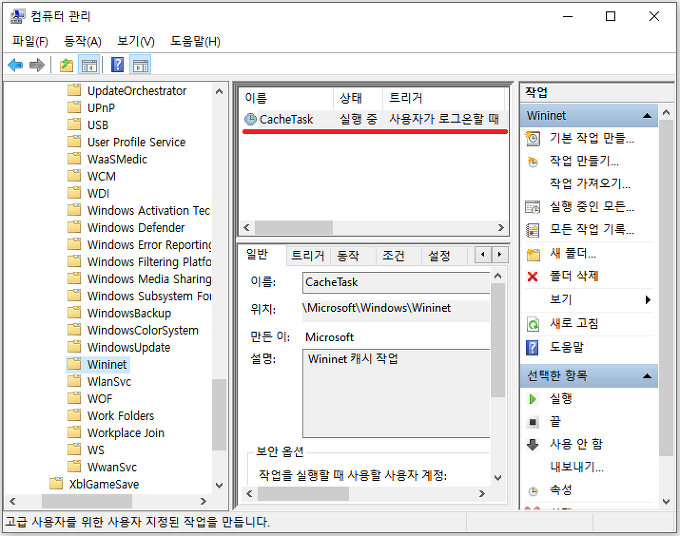Select WaaSMedic in the tree

[117, 159]
